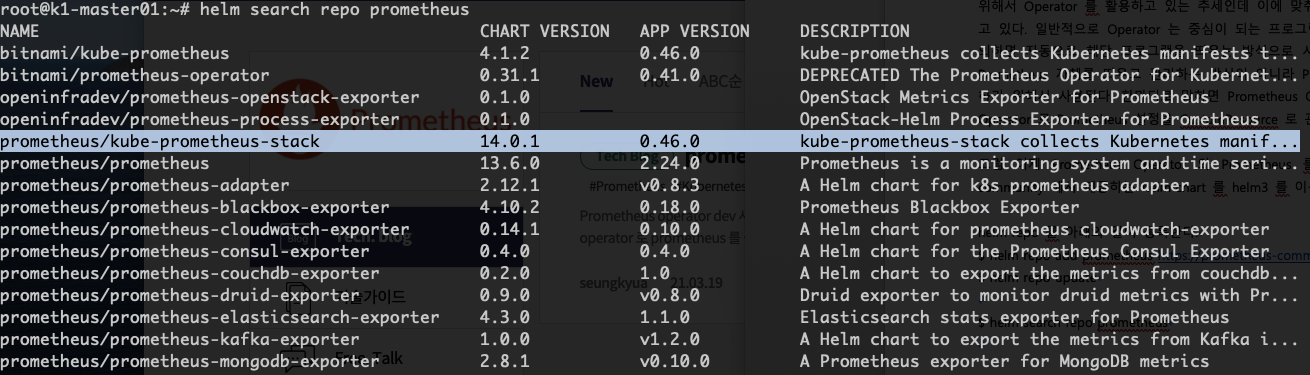Click the NAME column header
Image resolution: width=1310 pixels, height=375 pixels.
tap(20, 31)
